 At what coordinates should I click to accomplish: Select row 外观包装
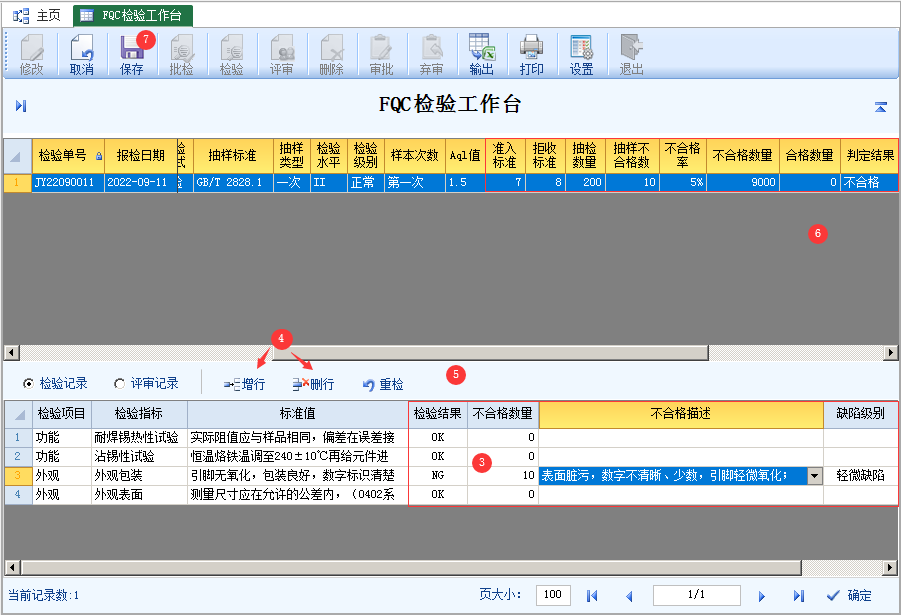[451, 475]
